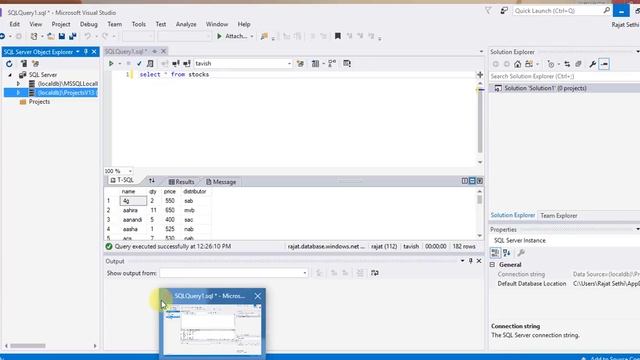Click the Save All icon
640x360 pixels.
(x=73, y=36)
